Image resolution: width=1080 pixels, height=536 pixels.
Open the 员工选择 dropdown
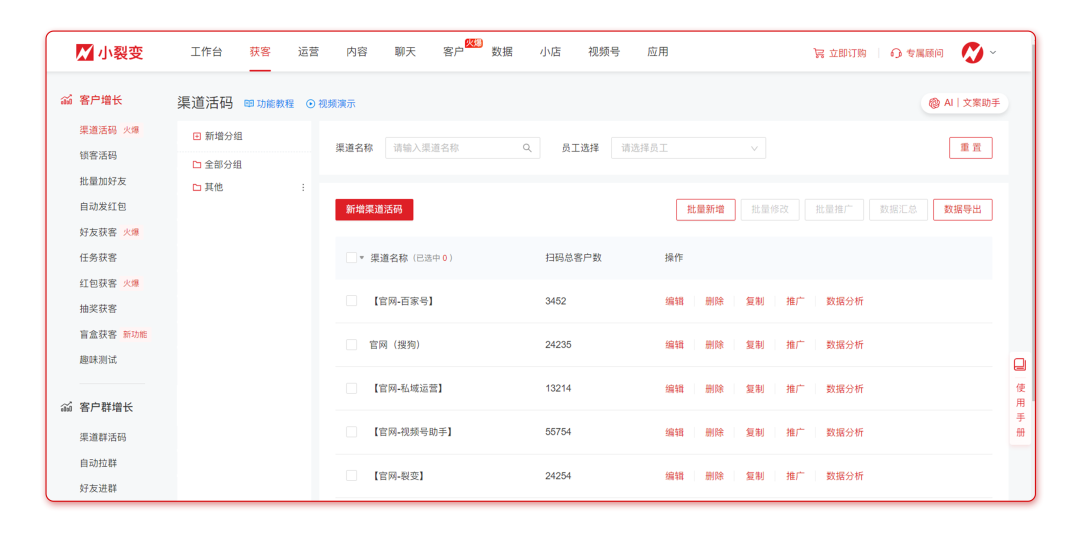click(688, 148)
